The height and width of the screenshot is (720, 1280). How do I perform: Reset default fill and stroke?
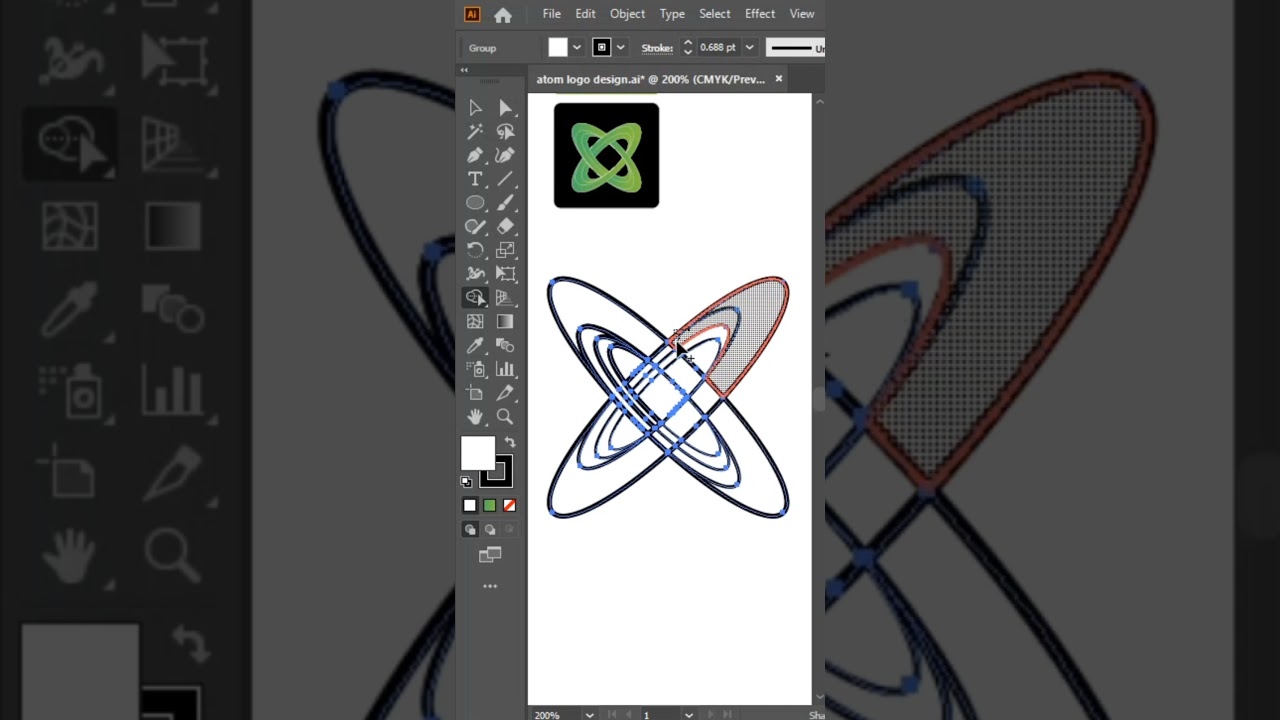point(466,482)
